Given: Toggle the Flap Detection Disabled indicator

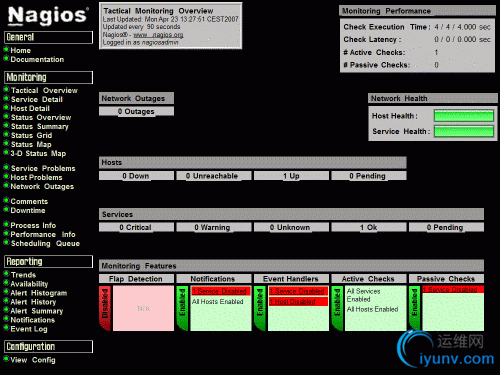Looking at the screenshot, I should pos(105,308).
